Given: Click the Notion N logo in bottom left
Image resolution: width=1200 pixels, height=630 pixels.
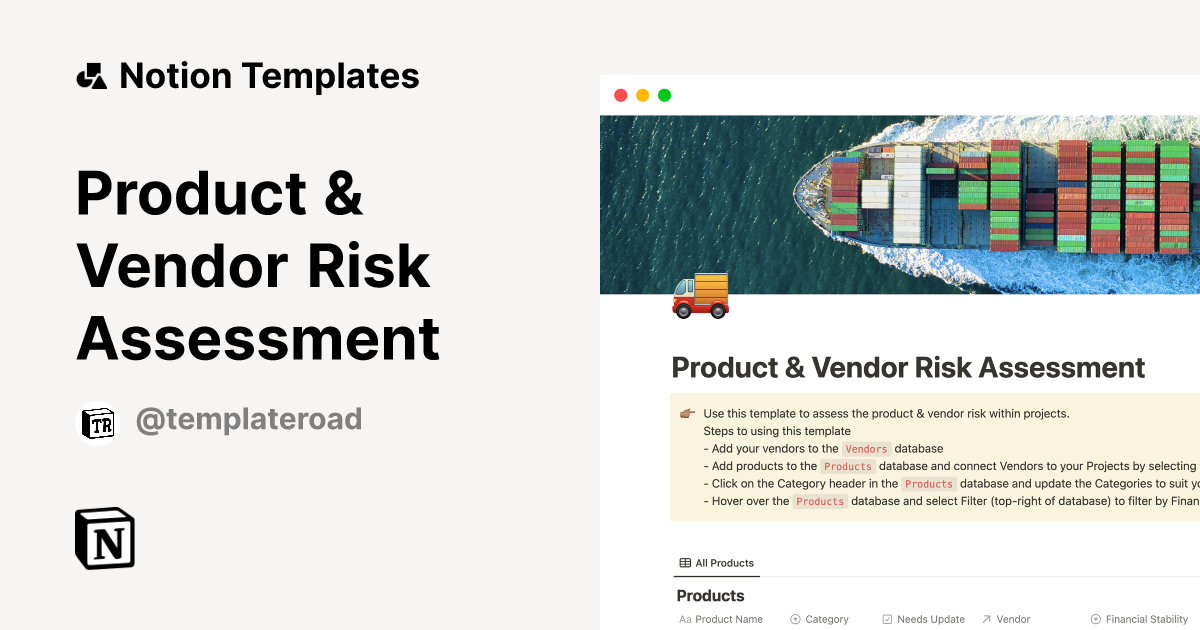Looking at the screenshot, I should 104,539.
